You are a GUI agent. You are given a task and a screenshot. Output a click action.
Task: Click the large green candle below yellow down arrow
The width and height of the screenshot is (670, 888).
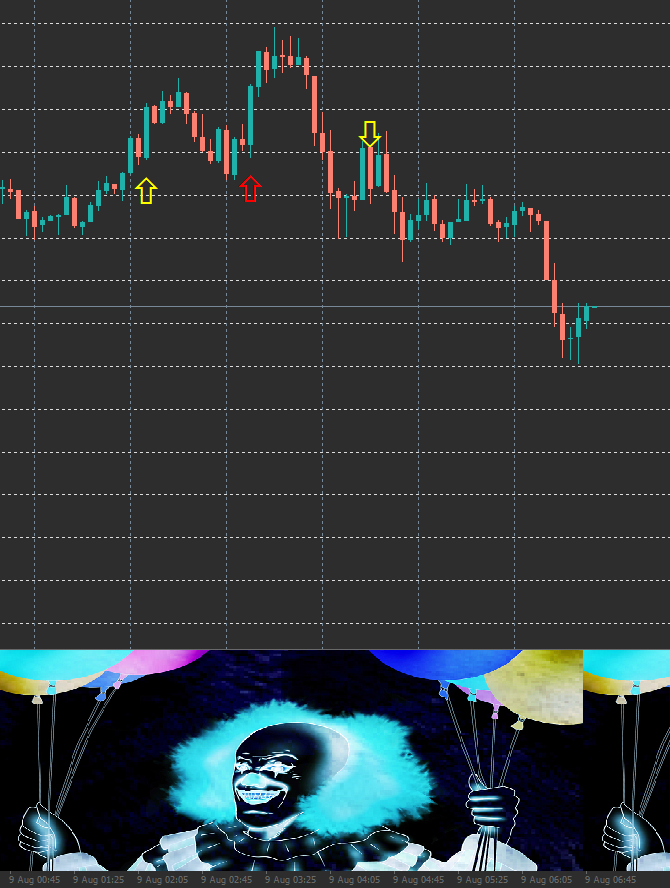coord(362,173)
